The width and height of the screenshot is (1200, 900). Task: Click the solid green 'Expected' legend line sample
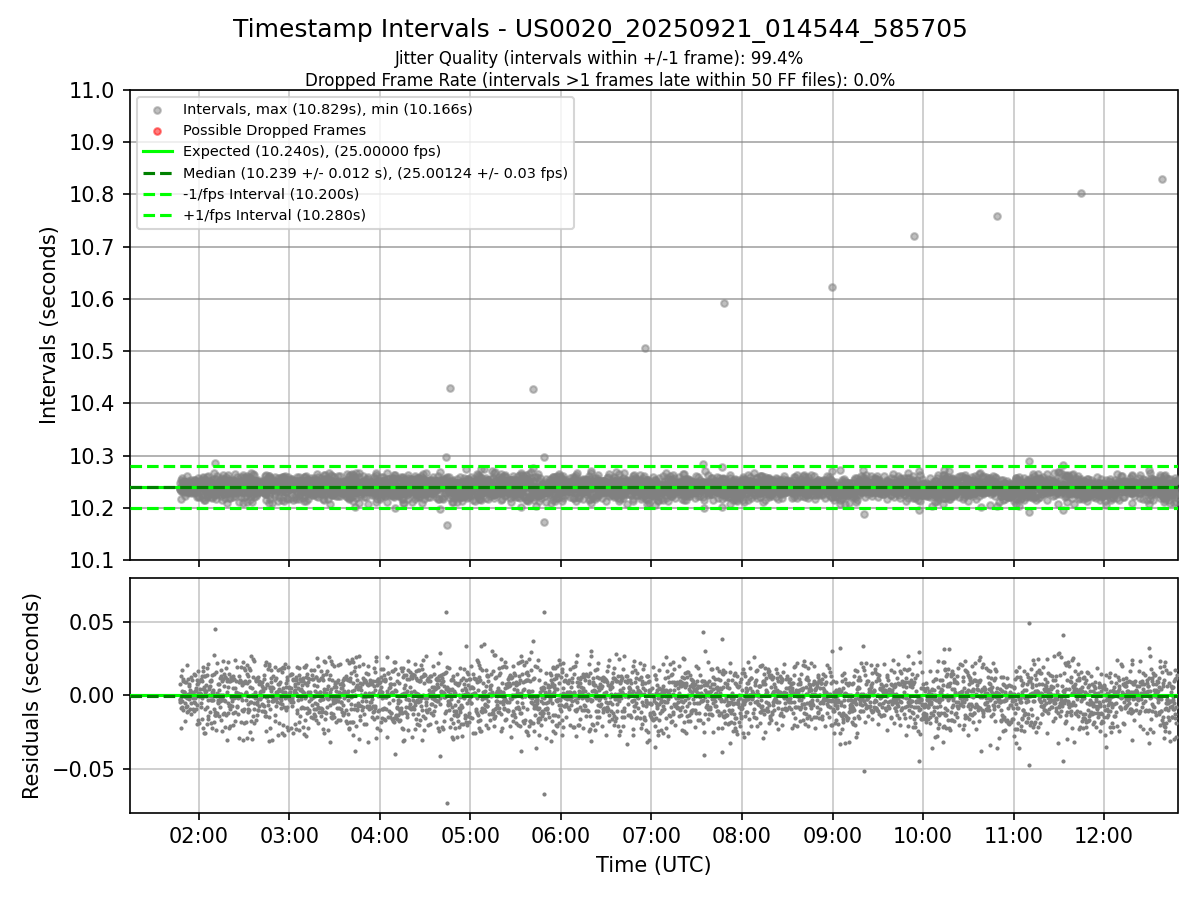tap(157, 151)
